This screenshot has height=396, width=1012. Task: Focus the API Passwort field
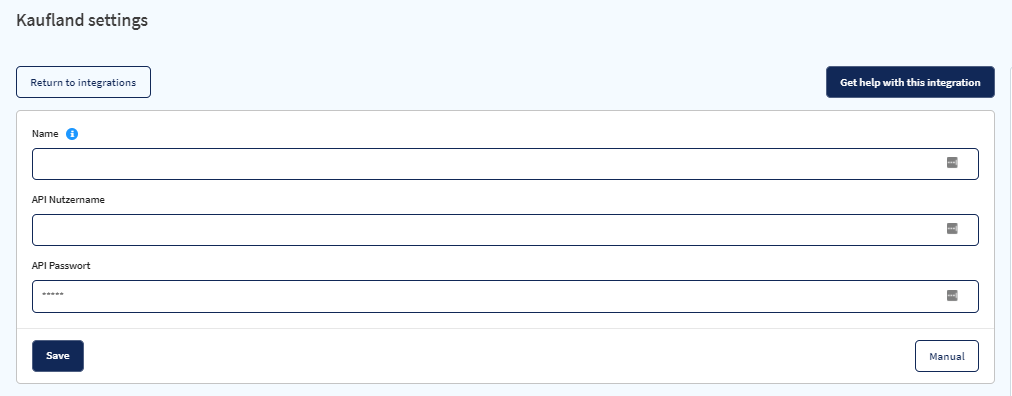[505, 296]
